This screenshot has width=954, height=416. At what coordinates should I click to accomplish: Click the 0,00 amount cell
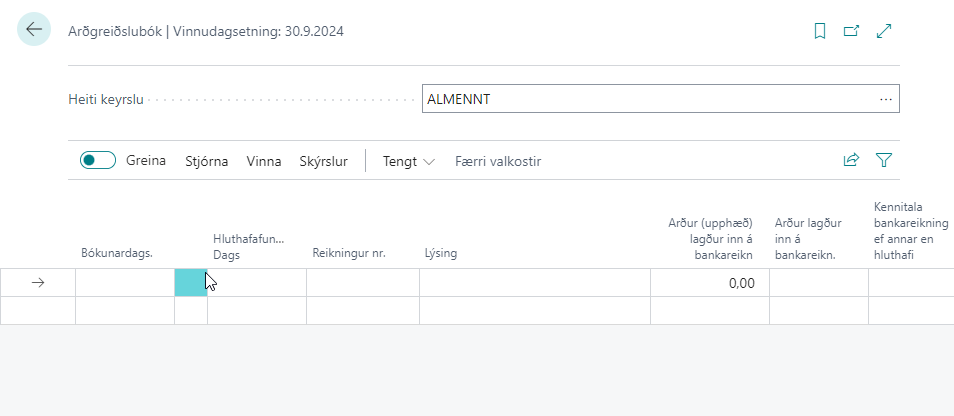click(709, 283)
